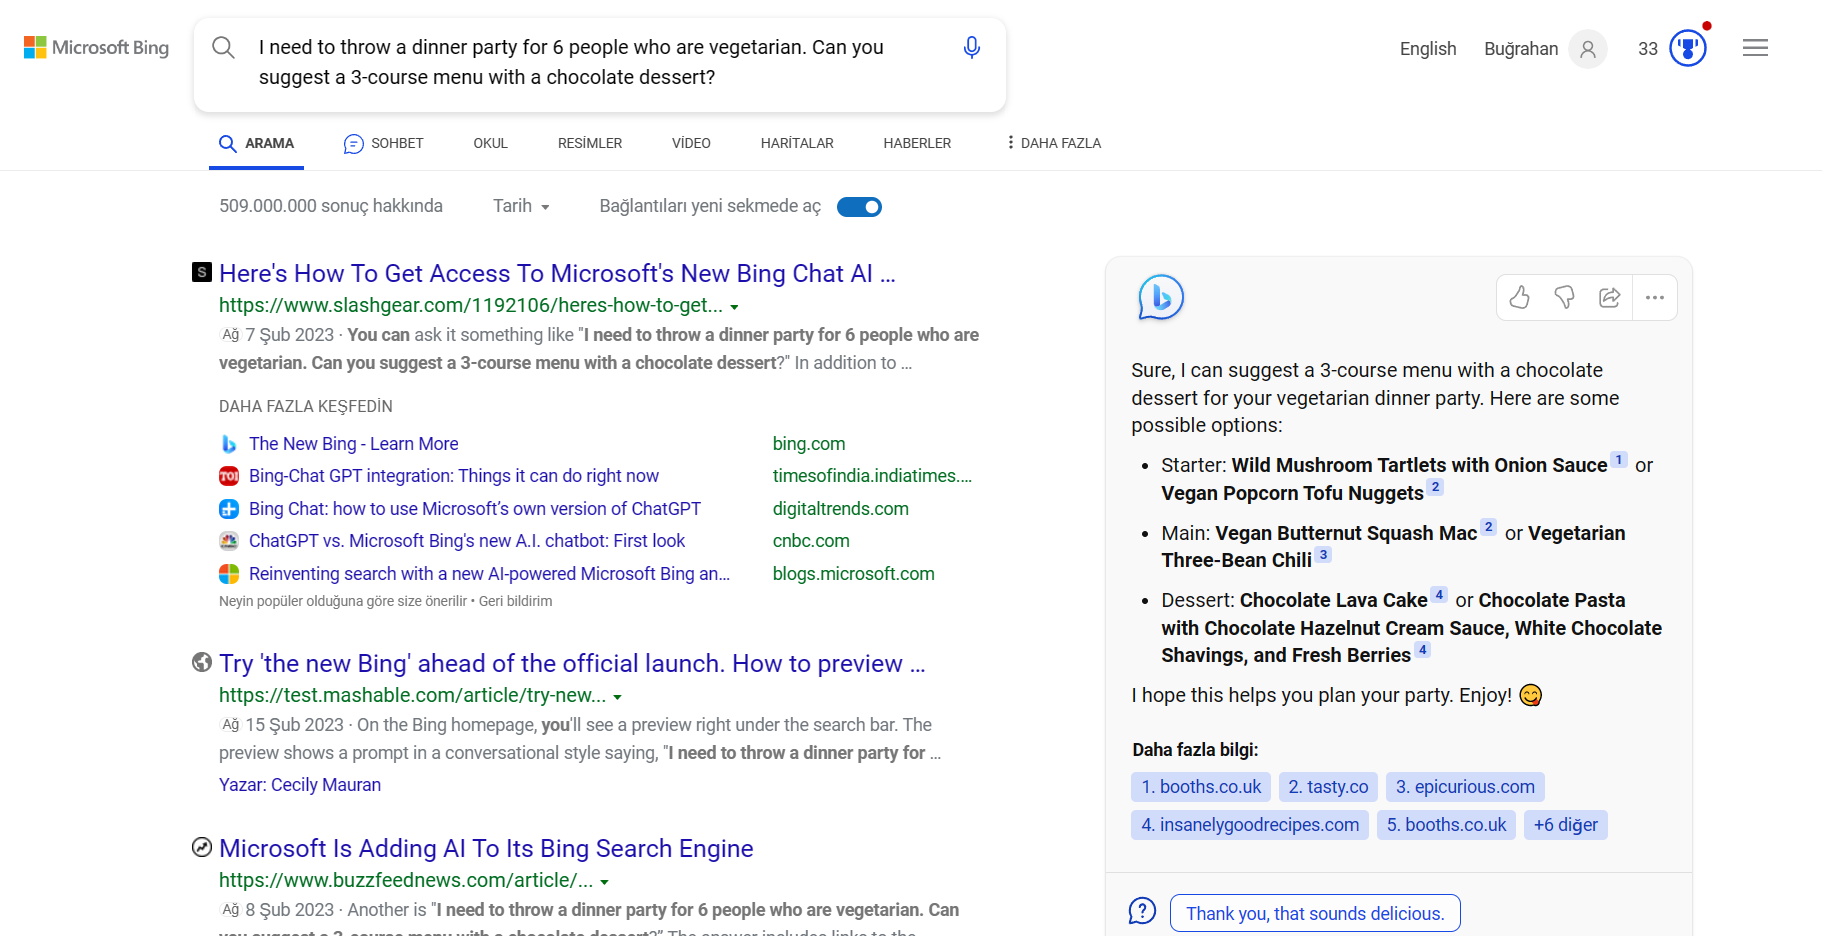
Task: Open Microsoft Rewards trophy icon
Action: [1688, 47]
